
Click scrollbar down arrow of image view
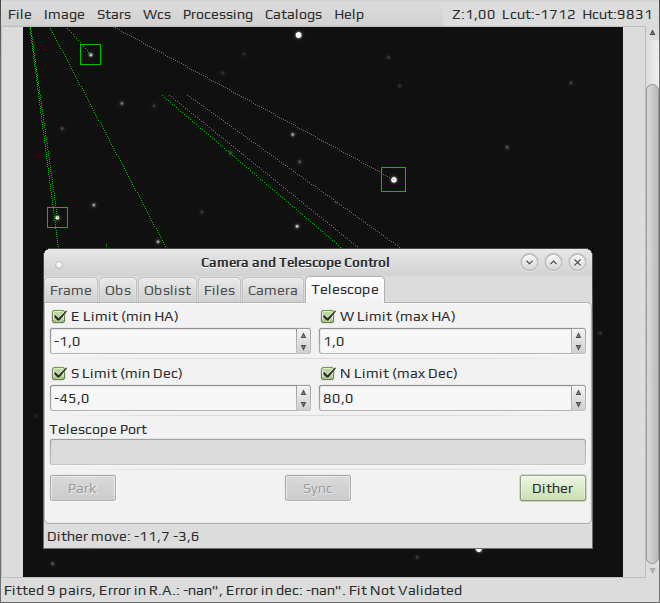pos(652,571)
